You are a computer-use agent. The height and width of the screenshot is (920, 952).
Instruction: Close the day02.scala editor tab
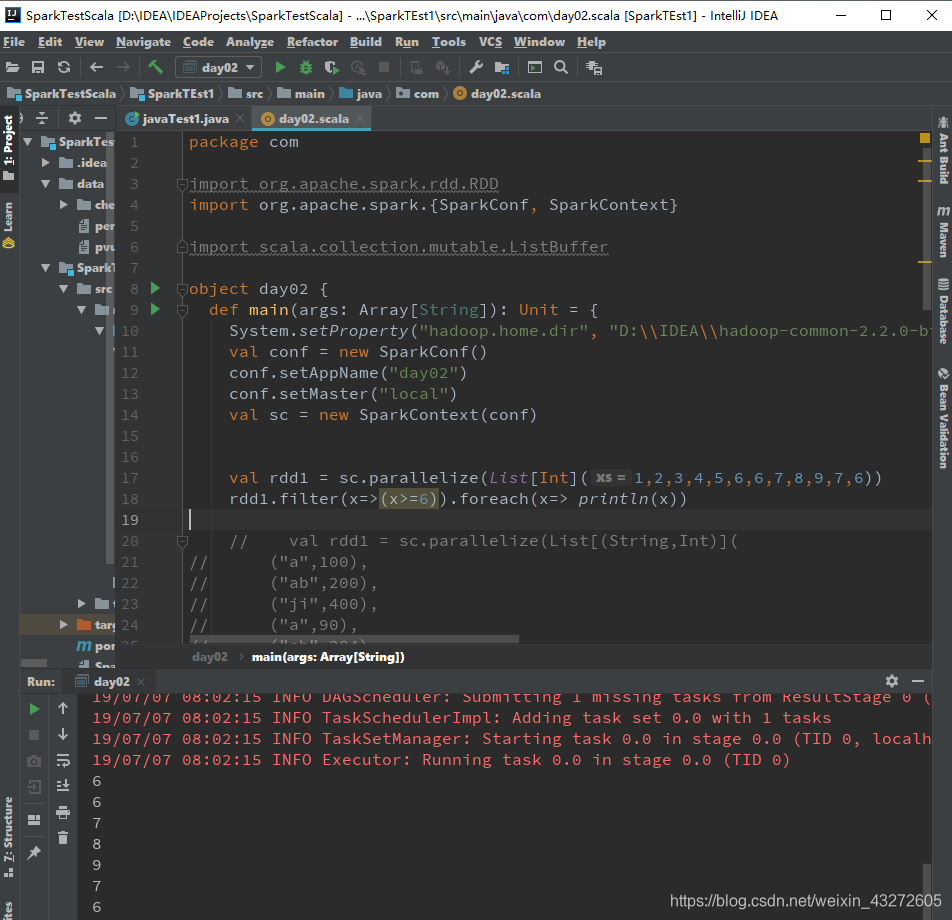click(x=360, y=118)
